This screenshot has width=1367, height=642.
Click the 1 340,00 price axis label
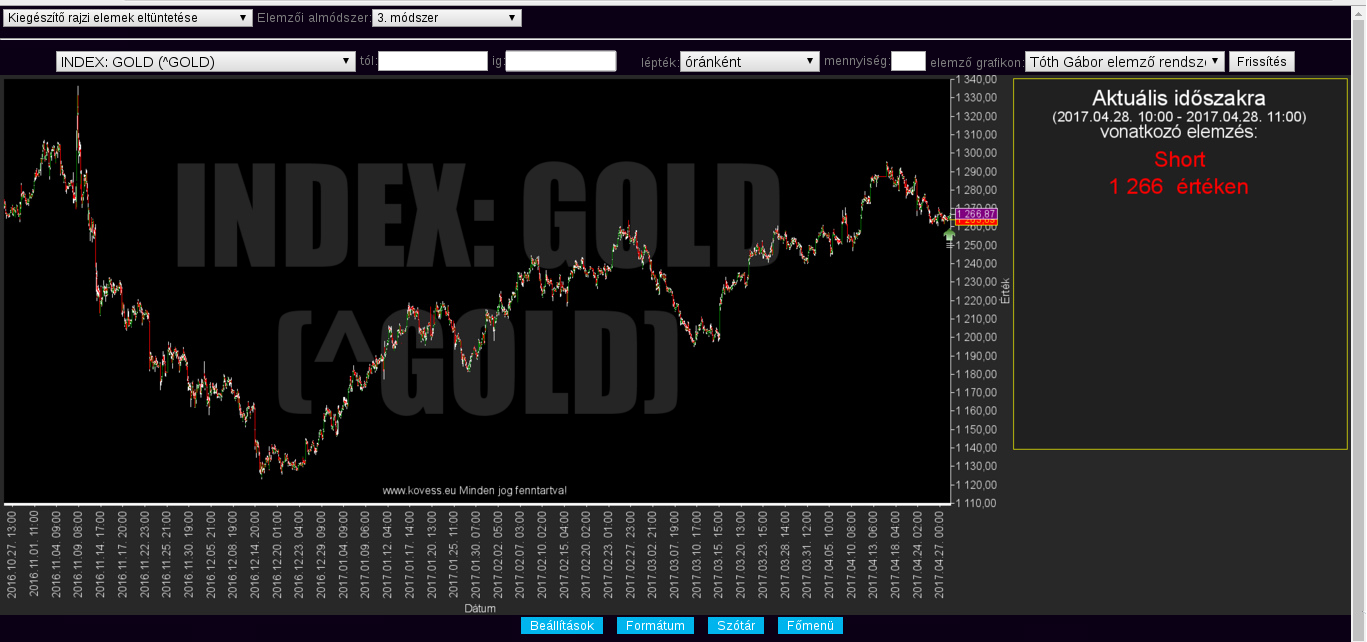coord(975,79)
